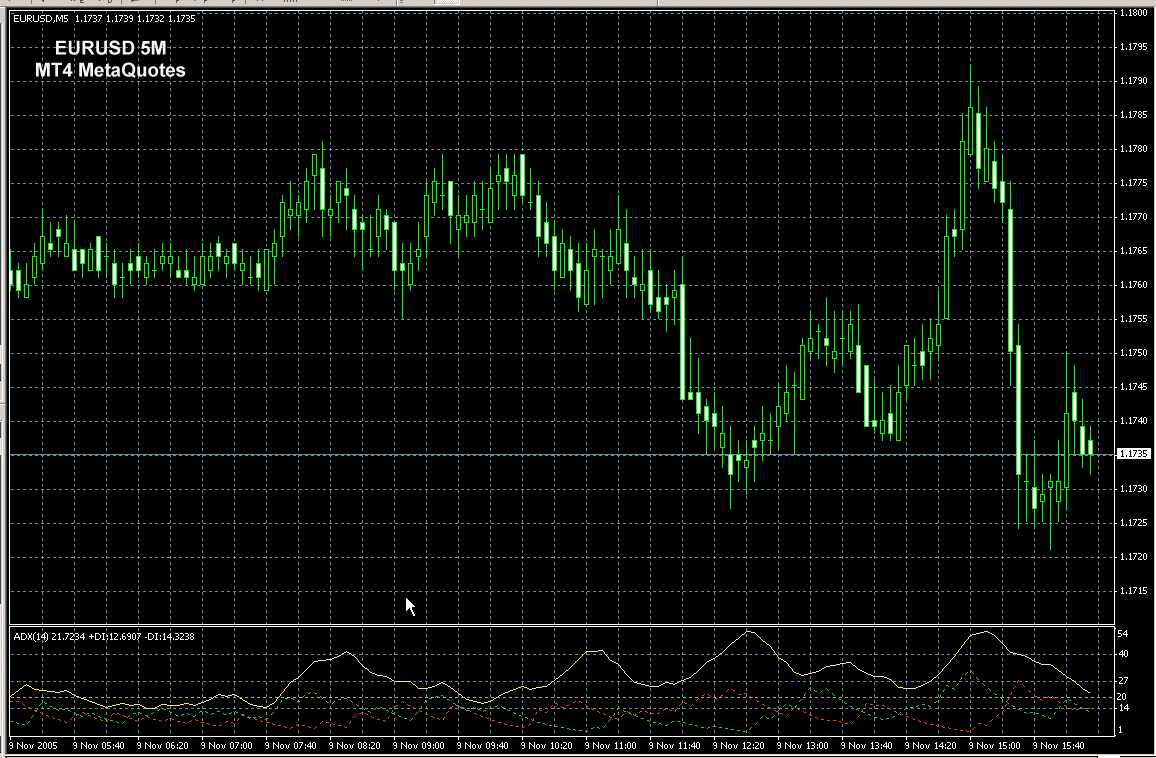Click the 1.1790 price axis label

tap(1134, 81)
